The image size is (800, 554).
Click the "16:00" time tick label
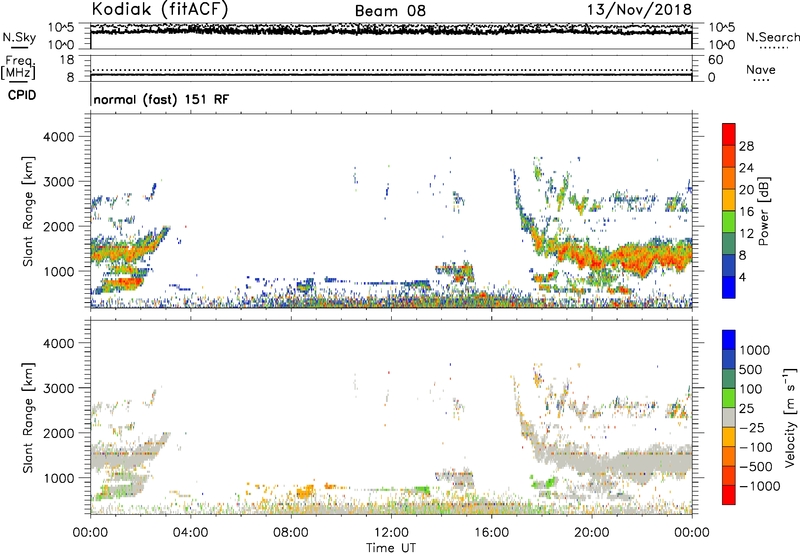click(491, 533)
